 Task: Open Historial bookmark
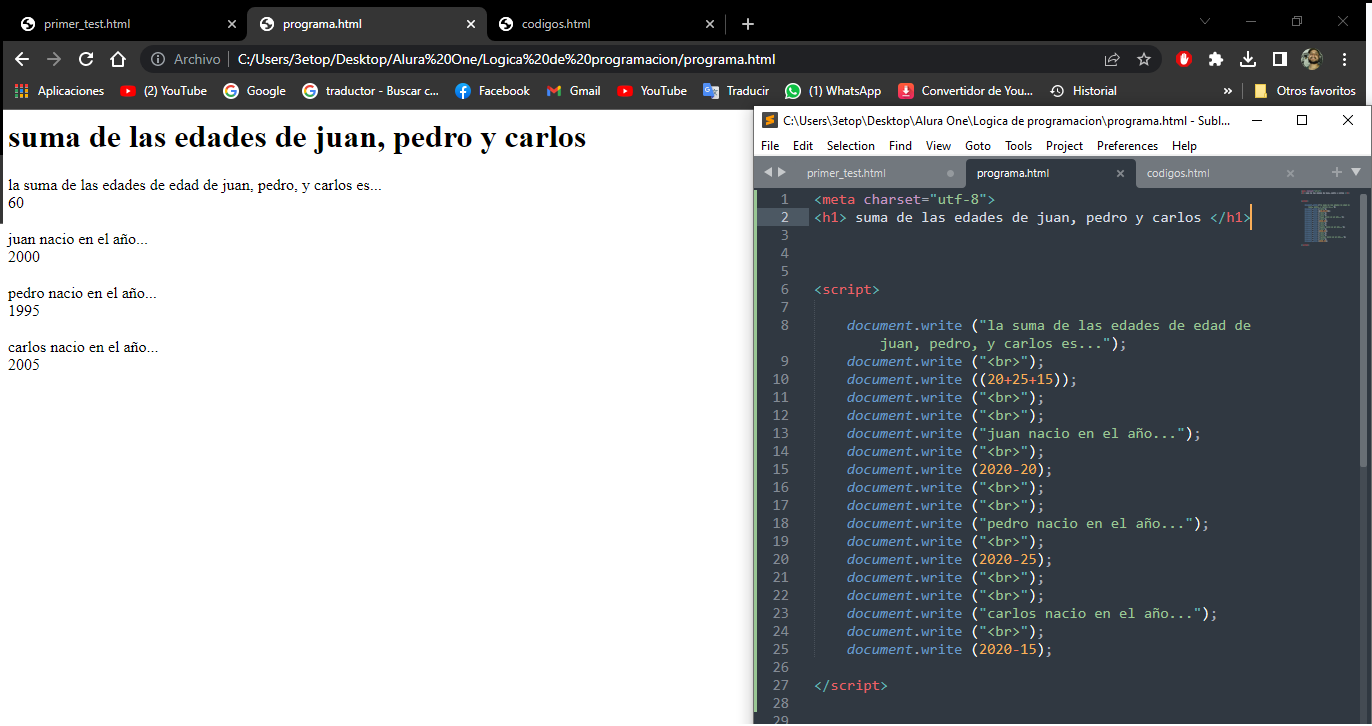[1082, 91]
